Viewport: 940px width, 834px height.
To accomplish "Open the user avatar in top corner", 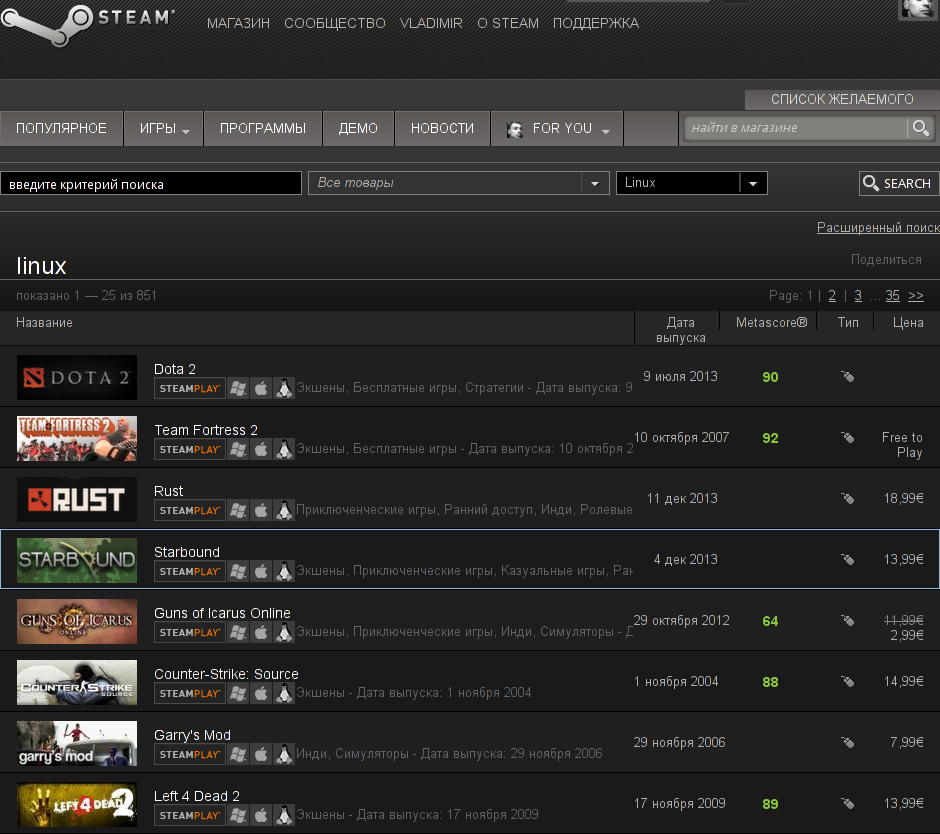I will tap(918, 10).
